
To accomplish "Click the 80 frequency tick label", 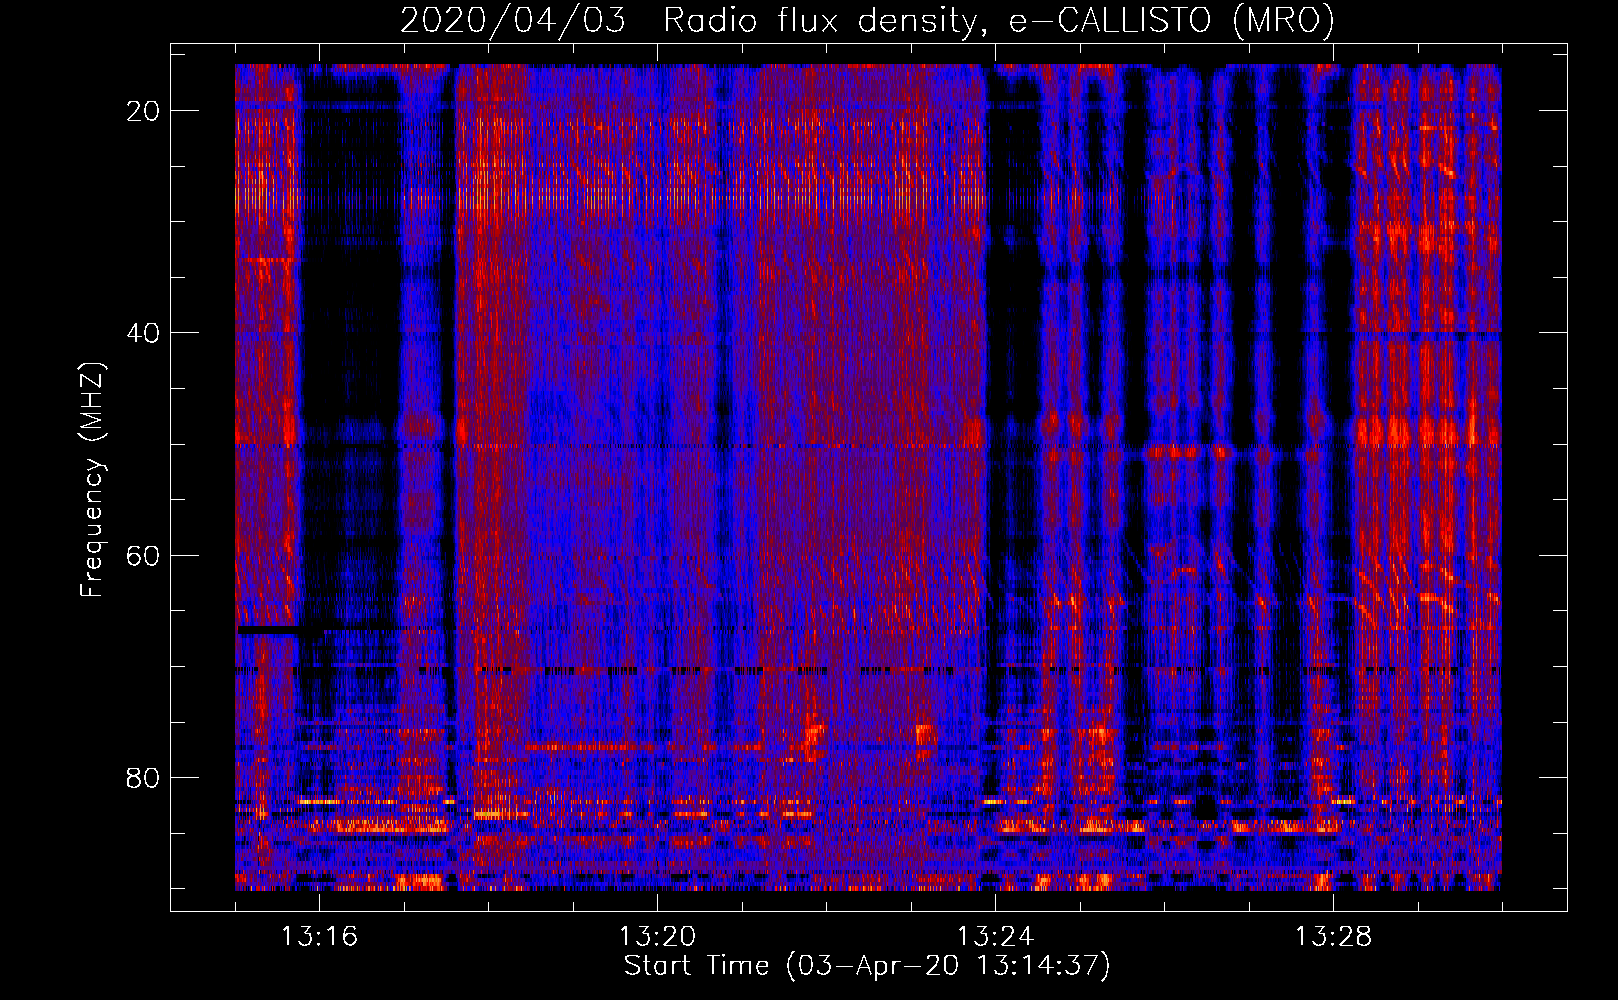I will click(x=143, y=777).
